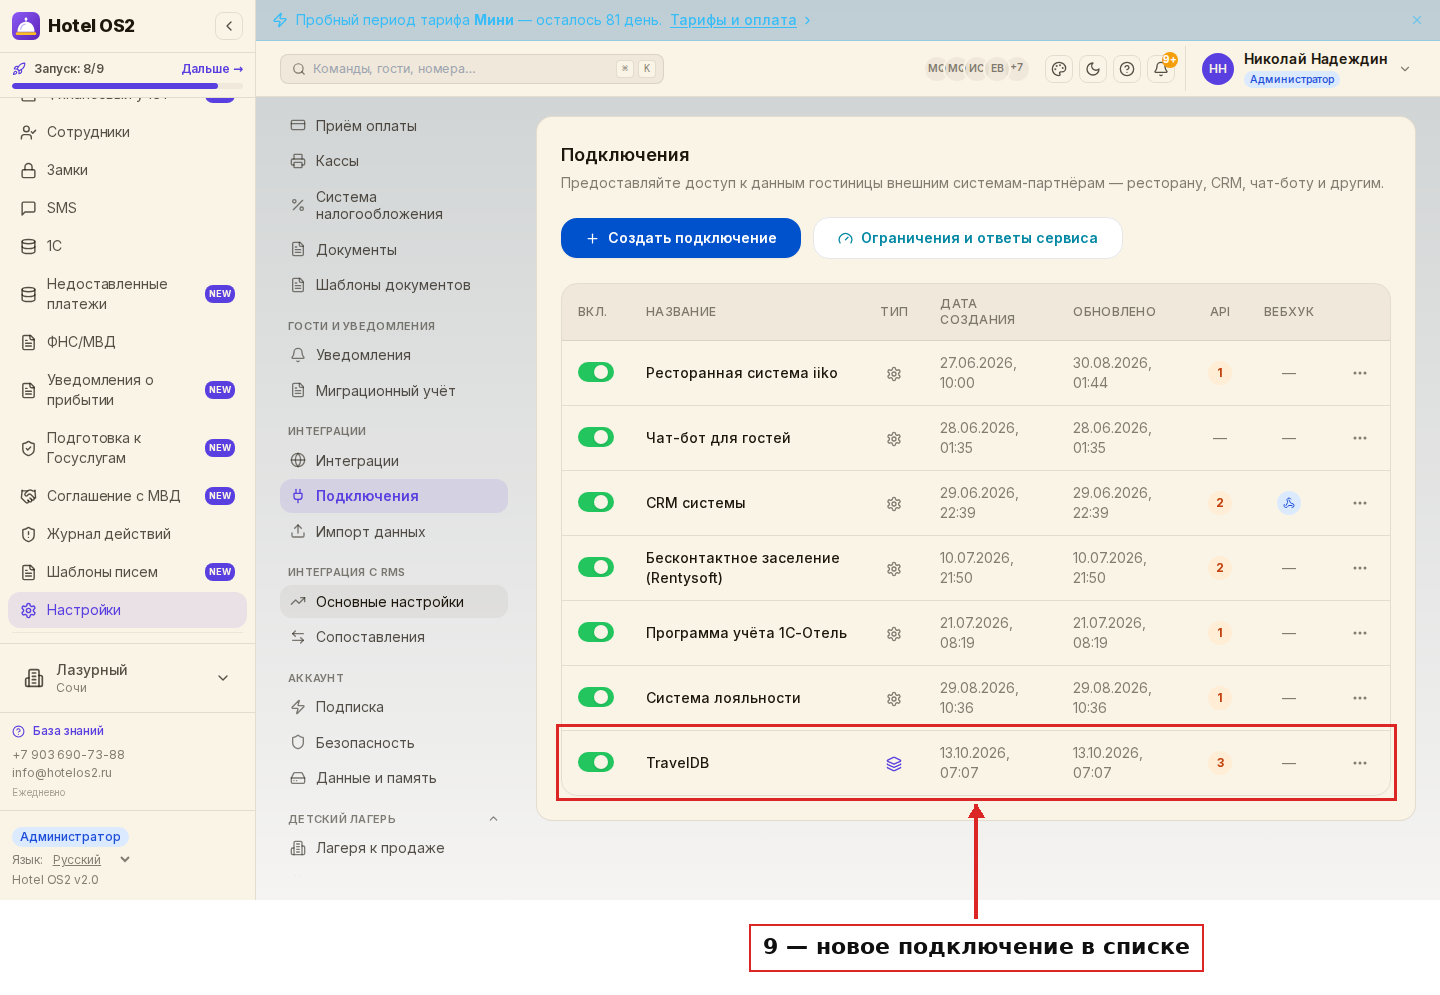This screenshot has width=1440, height=995.
Task: Disable the Ресторанная система iiko connection
Action: pos(596,372)
